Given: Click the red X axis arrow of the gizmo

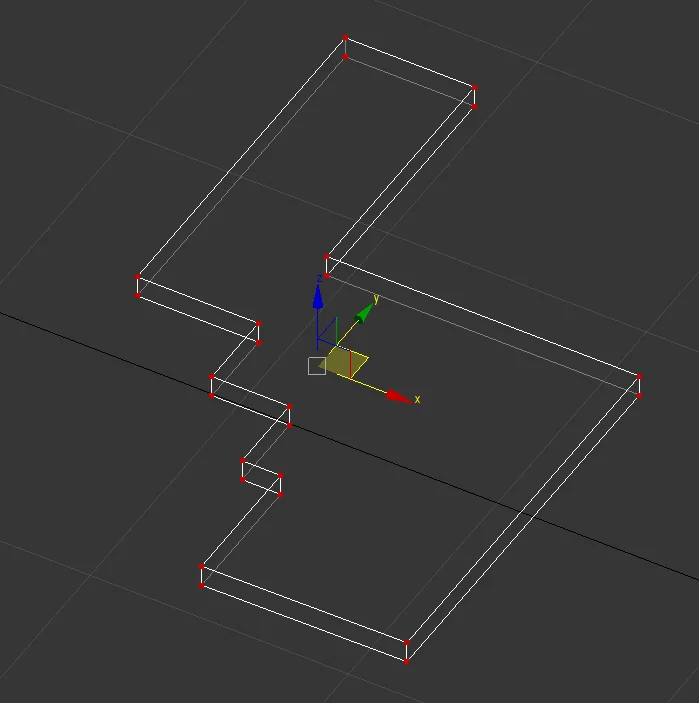Looking at the screenshot, I should click(x=399, y=396).
